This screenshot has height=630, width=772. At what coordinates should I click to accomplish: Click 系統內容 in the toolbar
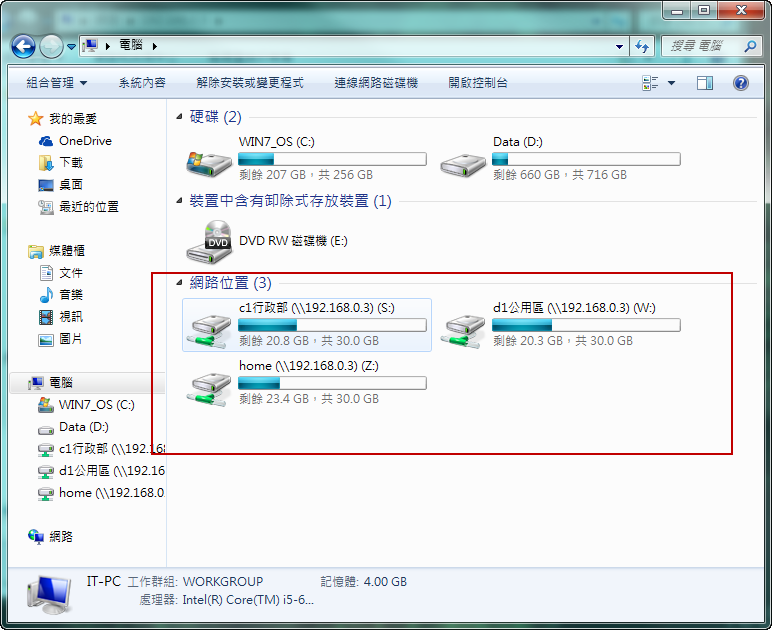pyautogui.click(x=142, y=83)
